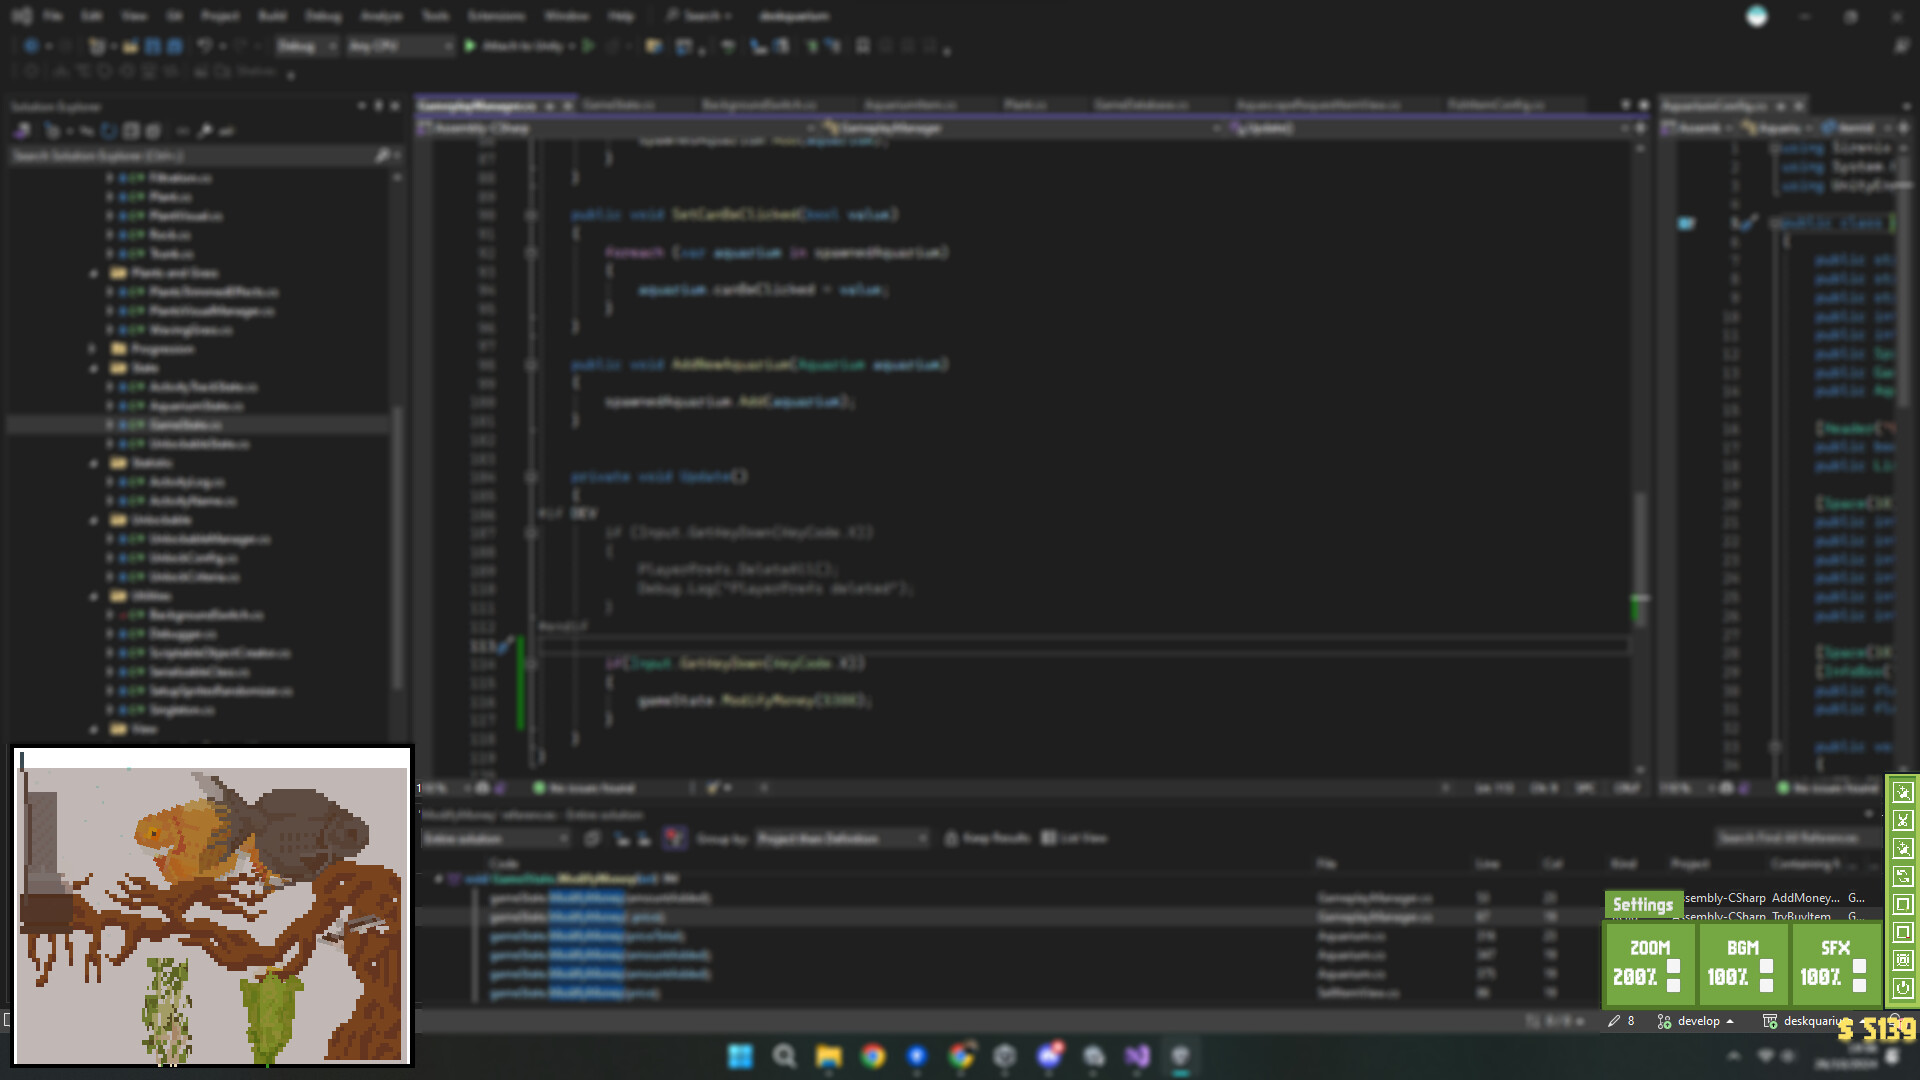Decrease BGM volume with lower square button
This screenshot has height=1080, width=1920.
pos(1766,985)
